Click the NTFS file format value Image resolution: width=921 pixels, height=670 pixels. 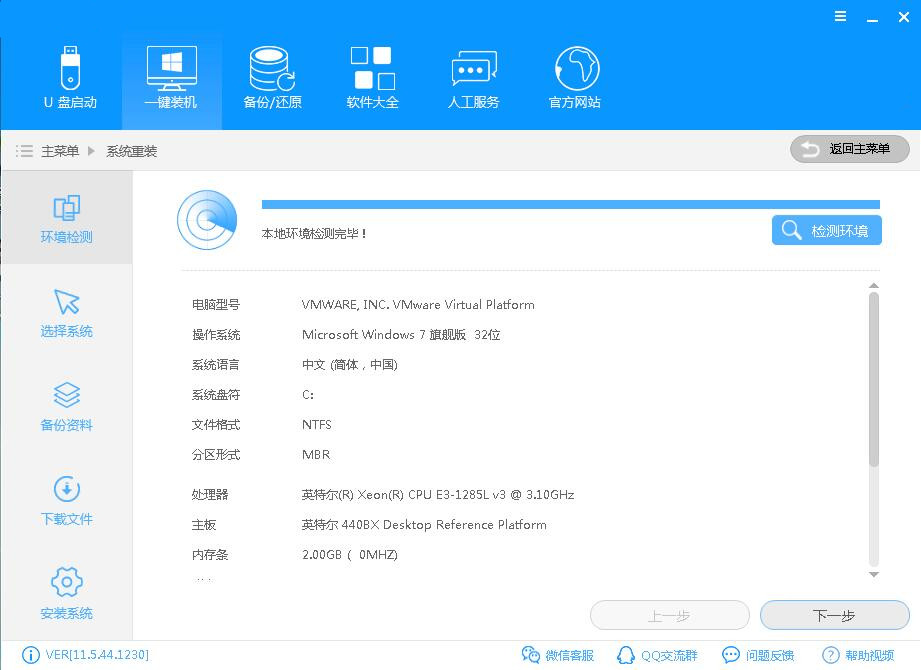point(317,425)
